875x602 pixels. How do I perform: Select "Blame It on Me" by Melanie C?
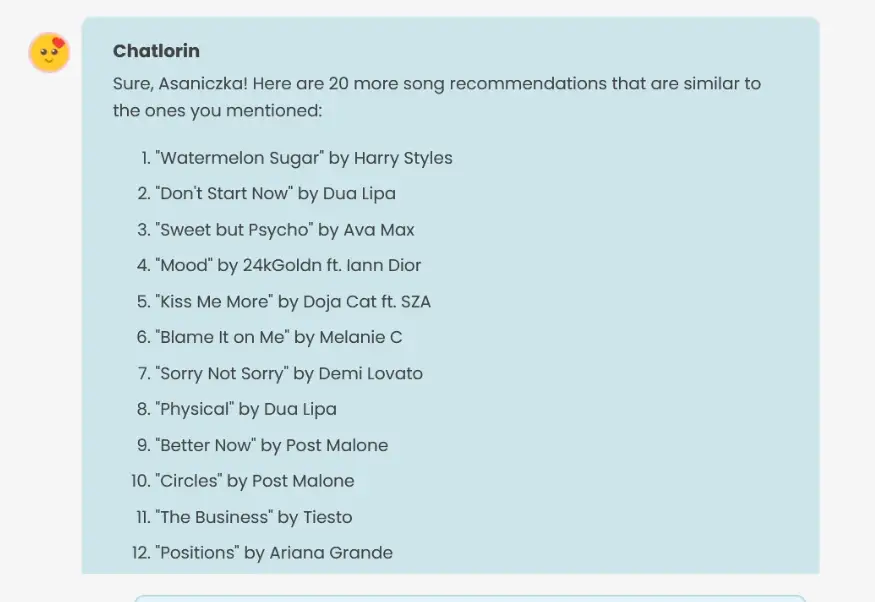click(278, 337)
